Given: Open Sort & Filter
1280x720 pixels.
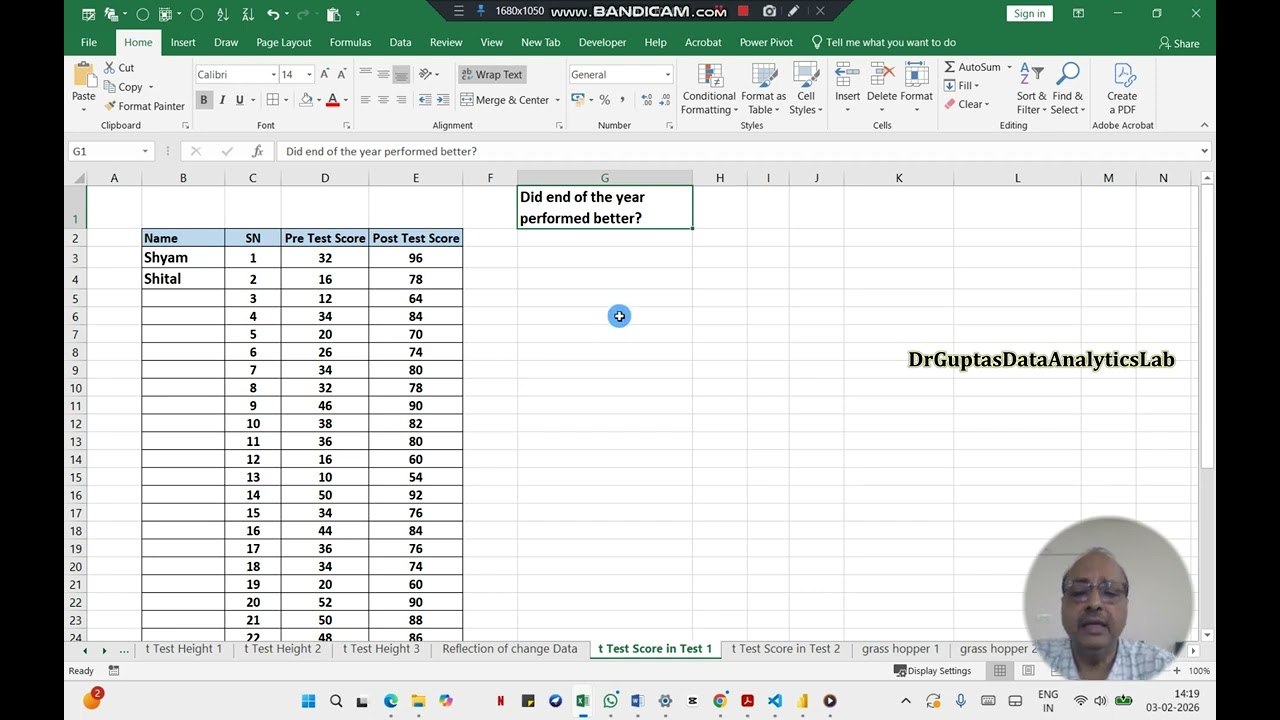Looking at the screenshot, I should (x=1031, y=90).
